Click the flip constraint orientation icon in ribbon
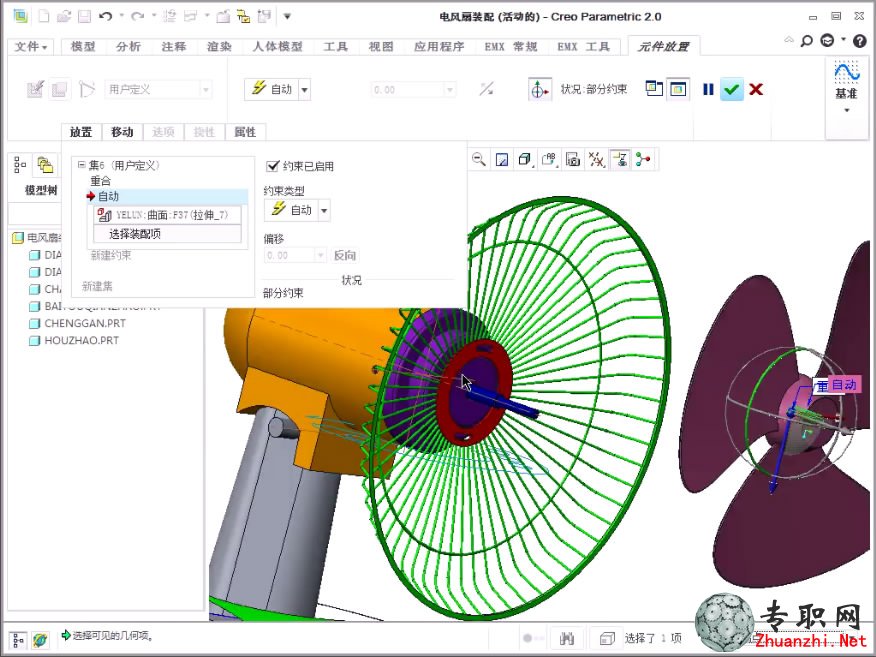This screenshot has height=657, width=876. pos(486,89)
